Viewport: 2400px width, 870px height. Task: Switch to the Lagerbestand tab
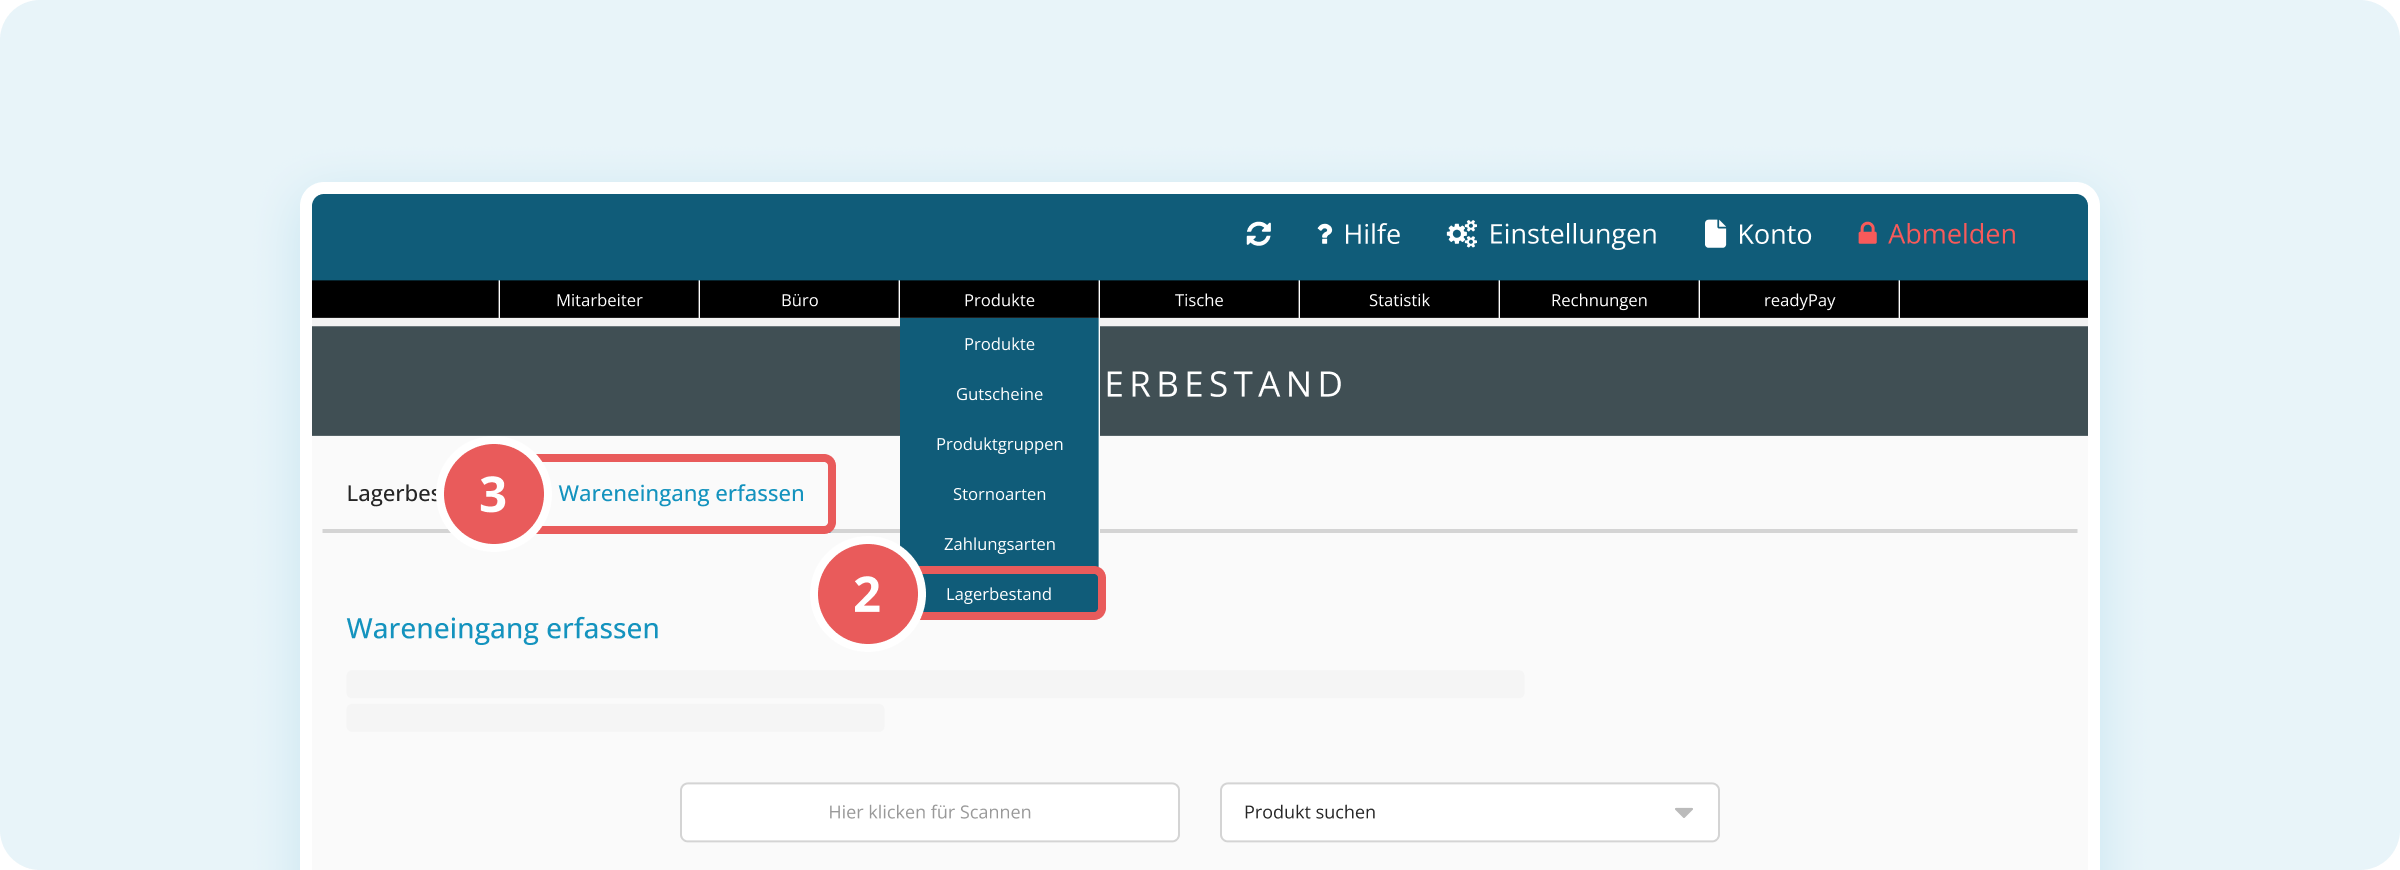click(391, 493)
